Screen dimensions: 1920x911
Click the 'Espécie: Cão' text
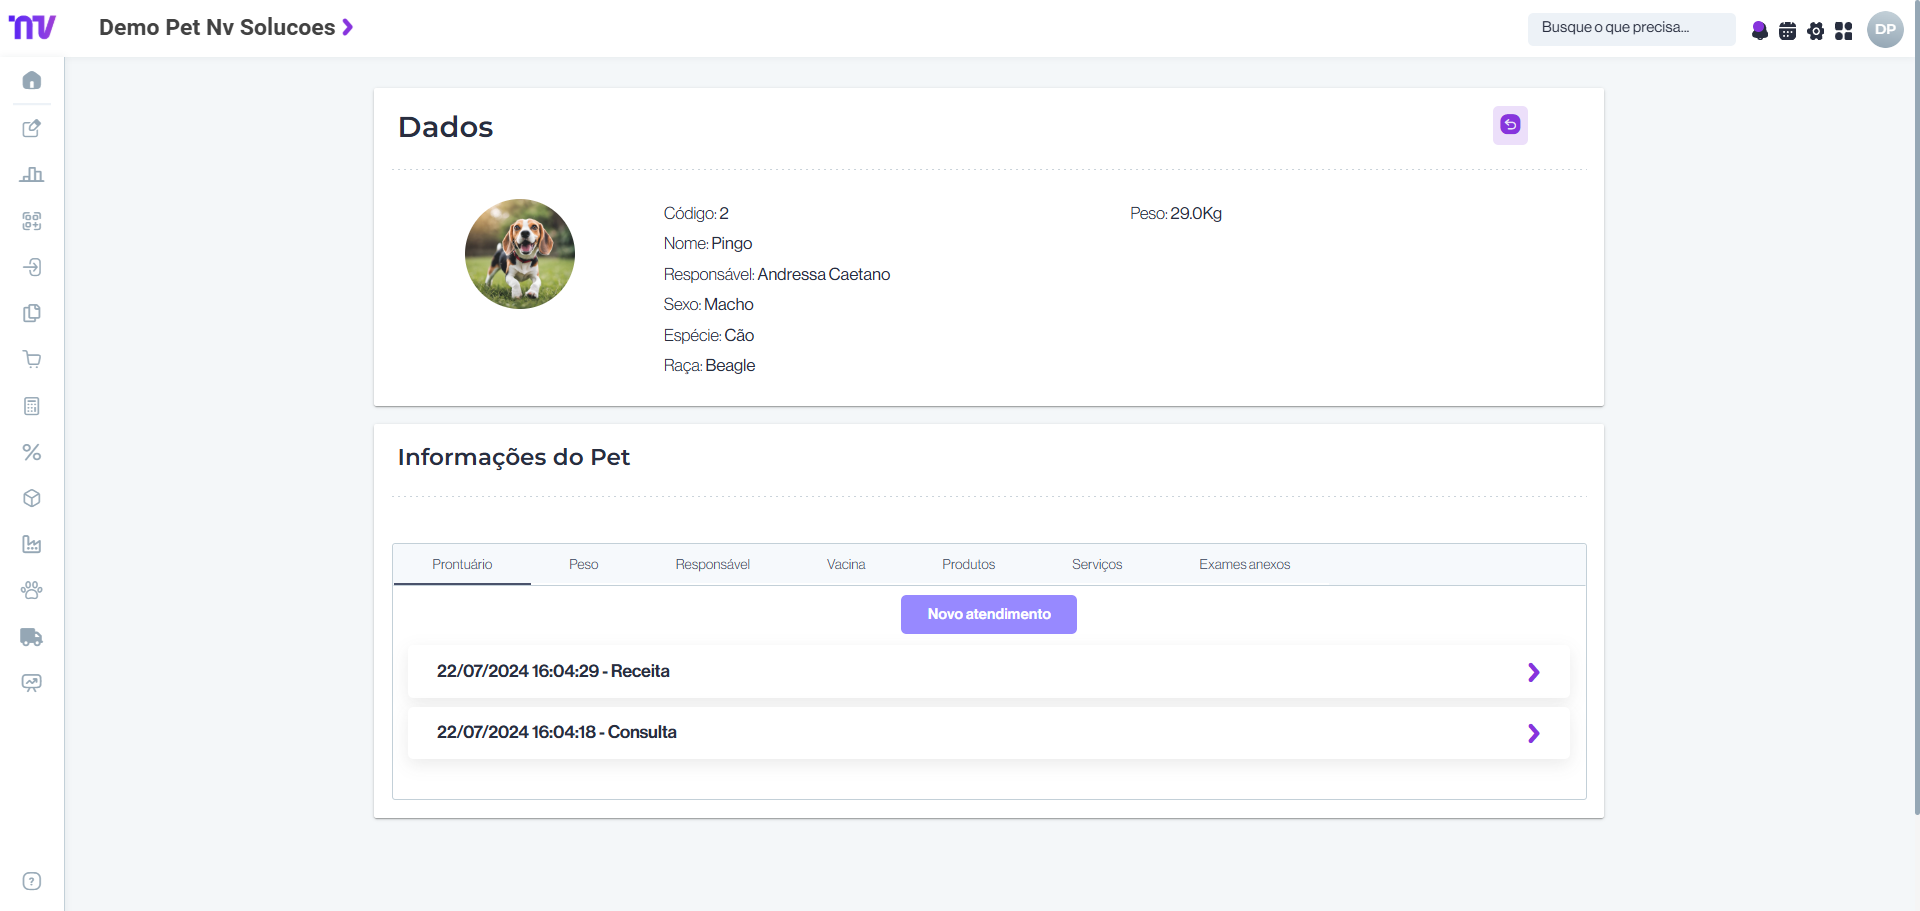[x=709, y=335]
